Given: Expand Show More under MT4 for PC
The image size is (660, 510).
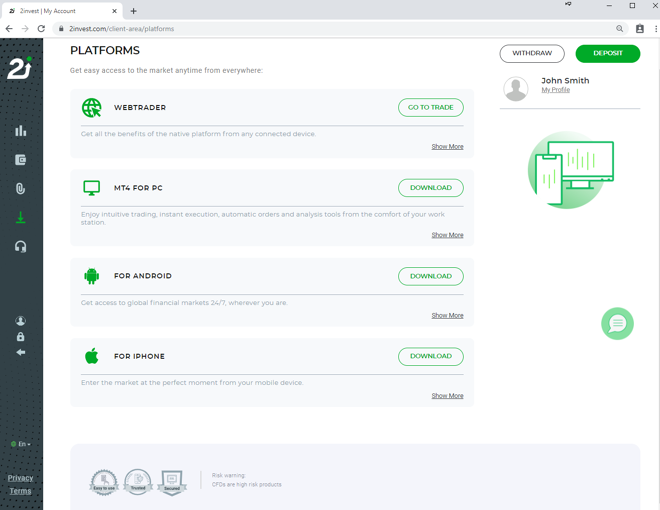Looking at the screenshot, I should 447,235.
